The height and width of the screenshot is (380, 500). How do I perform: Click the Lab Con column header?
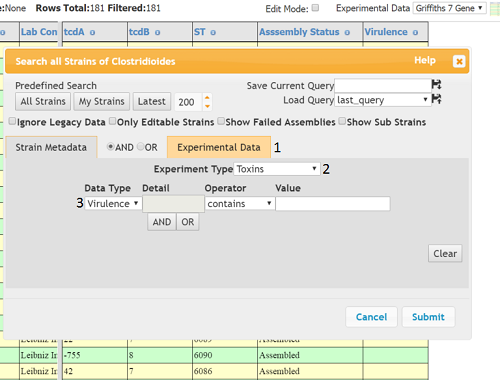click(x=39, y=32)
